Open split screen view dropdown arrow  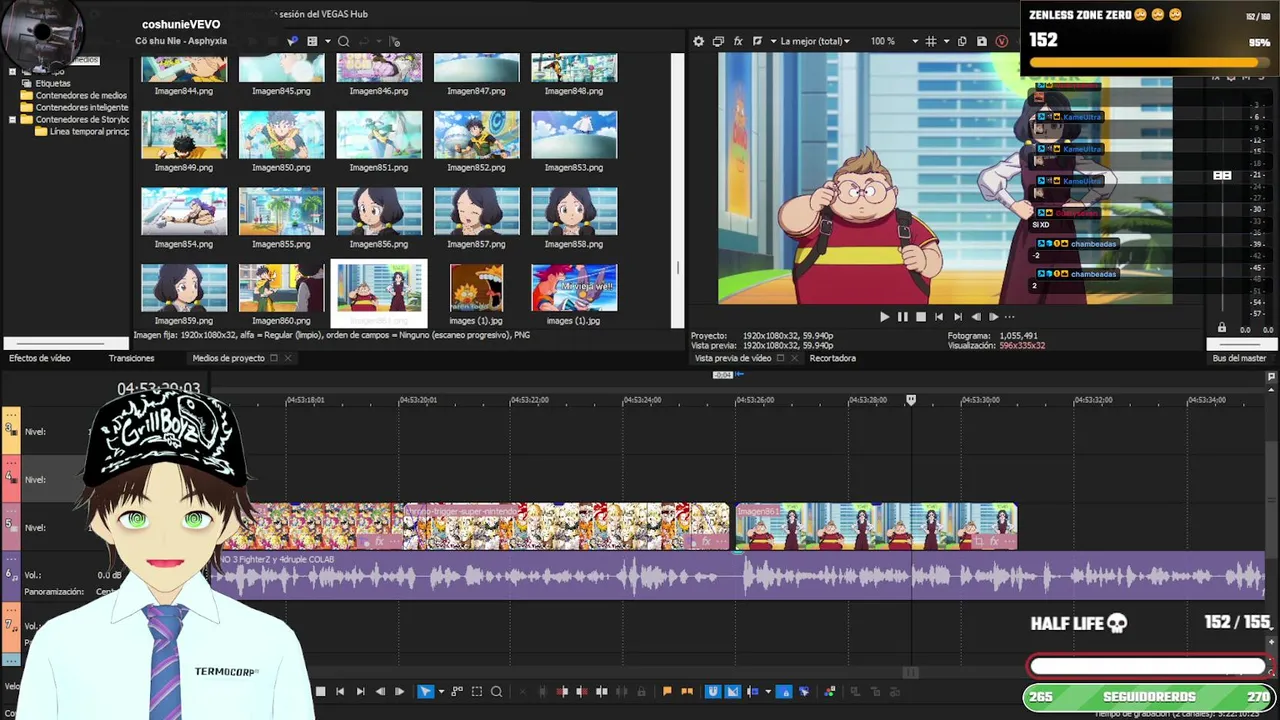(x=772, y=41)
